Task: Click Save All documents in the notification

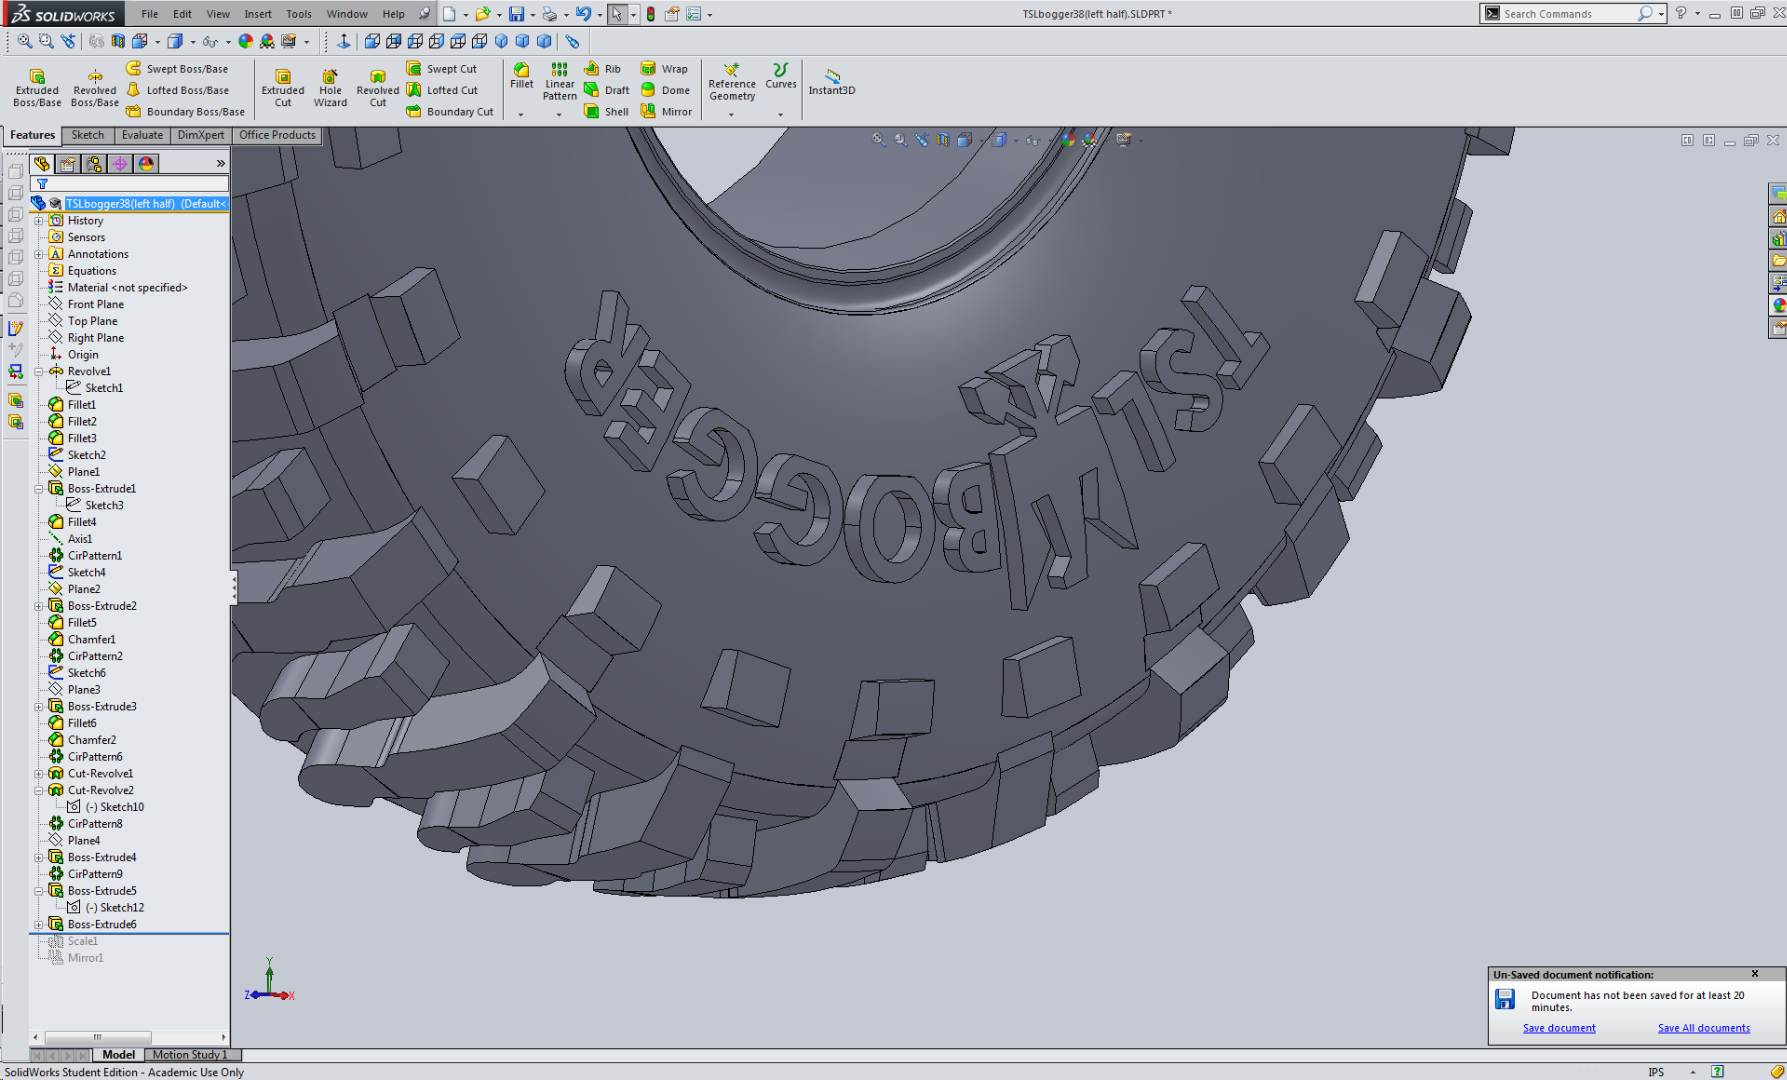Action: click(x=1703, y=1027)
